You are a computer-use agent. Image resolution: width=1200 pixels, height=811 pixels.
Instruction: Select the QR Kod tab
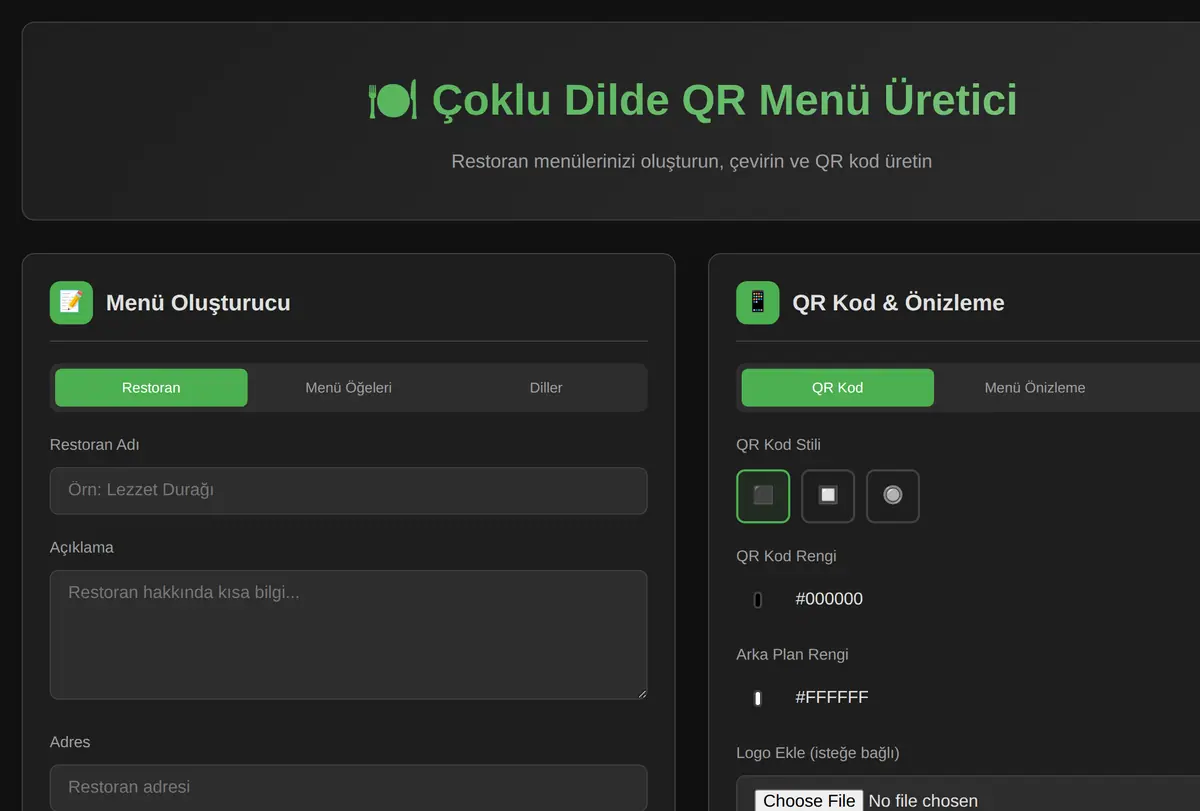tap(838, 388)
